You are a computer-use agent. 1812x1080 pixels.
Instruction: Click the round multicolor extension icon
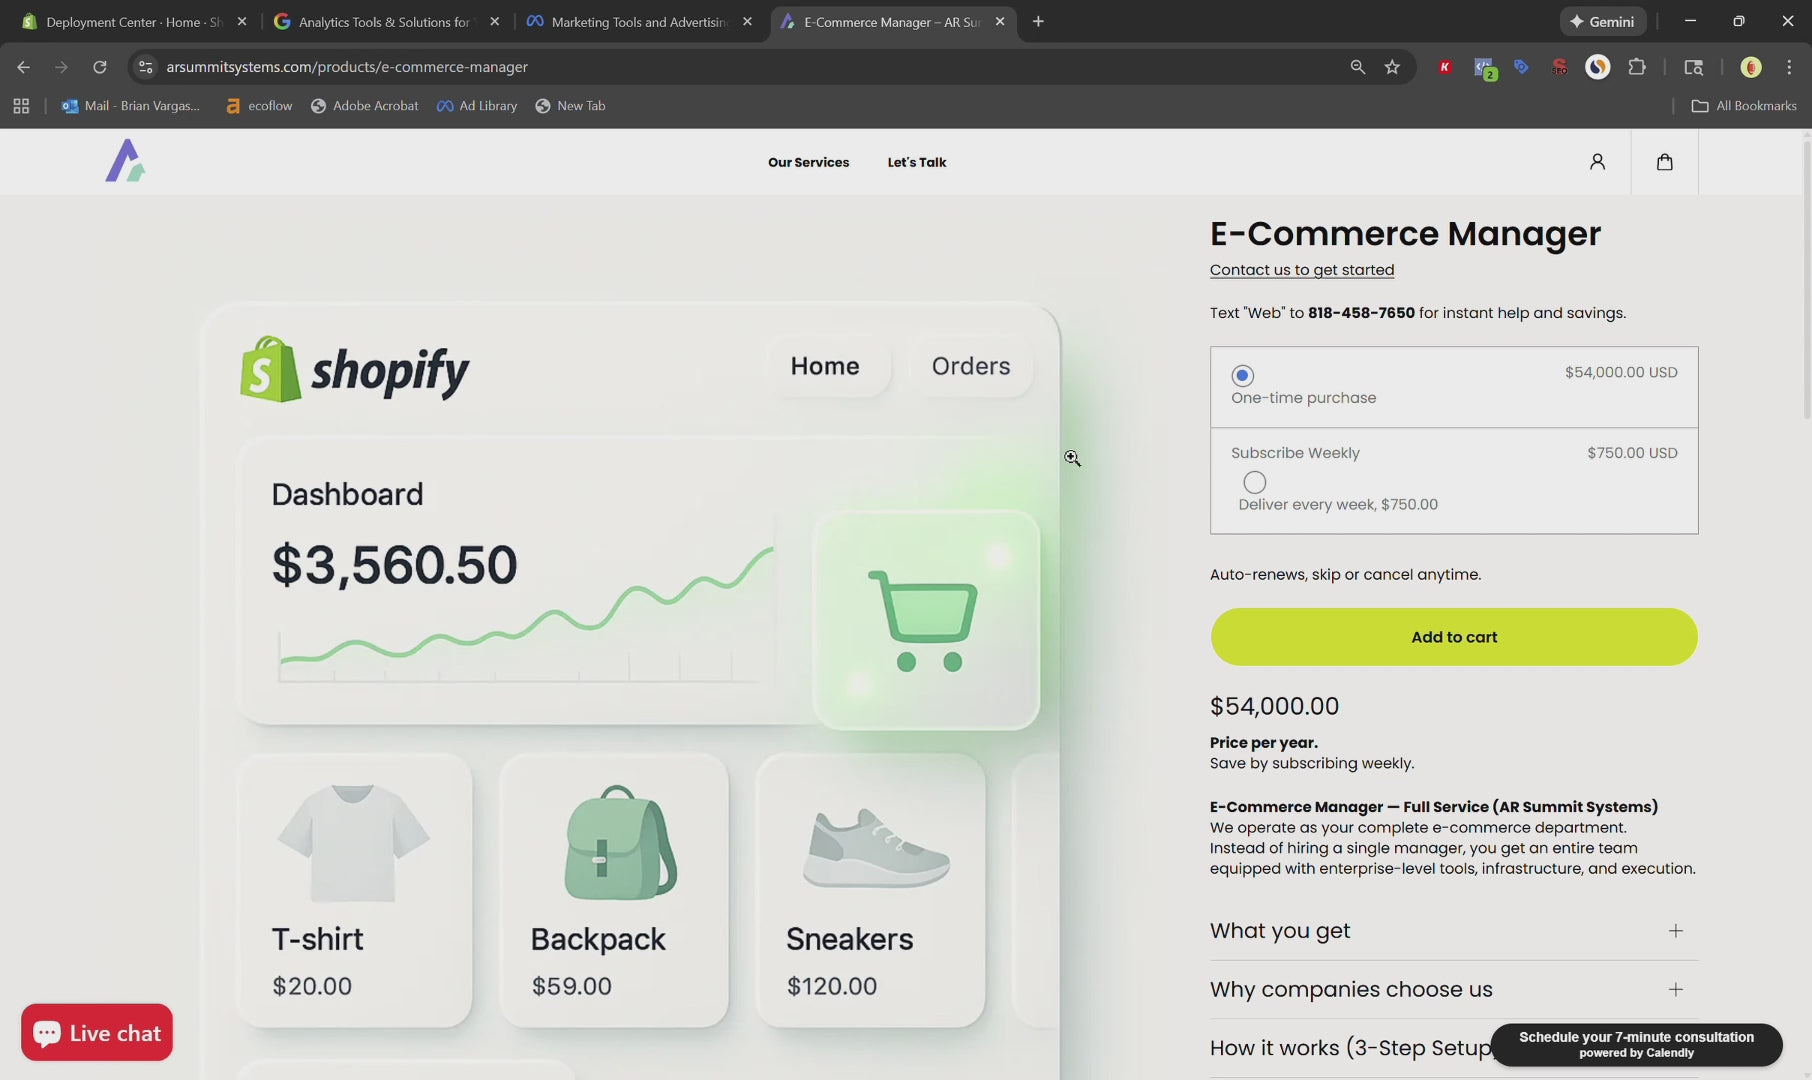pyautogui.click(x=1597, y=67)
